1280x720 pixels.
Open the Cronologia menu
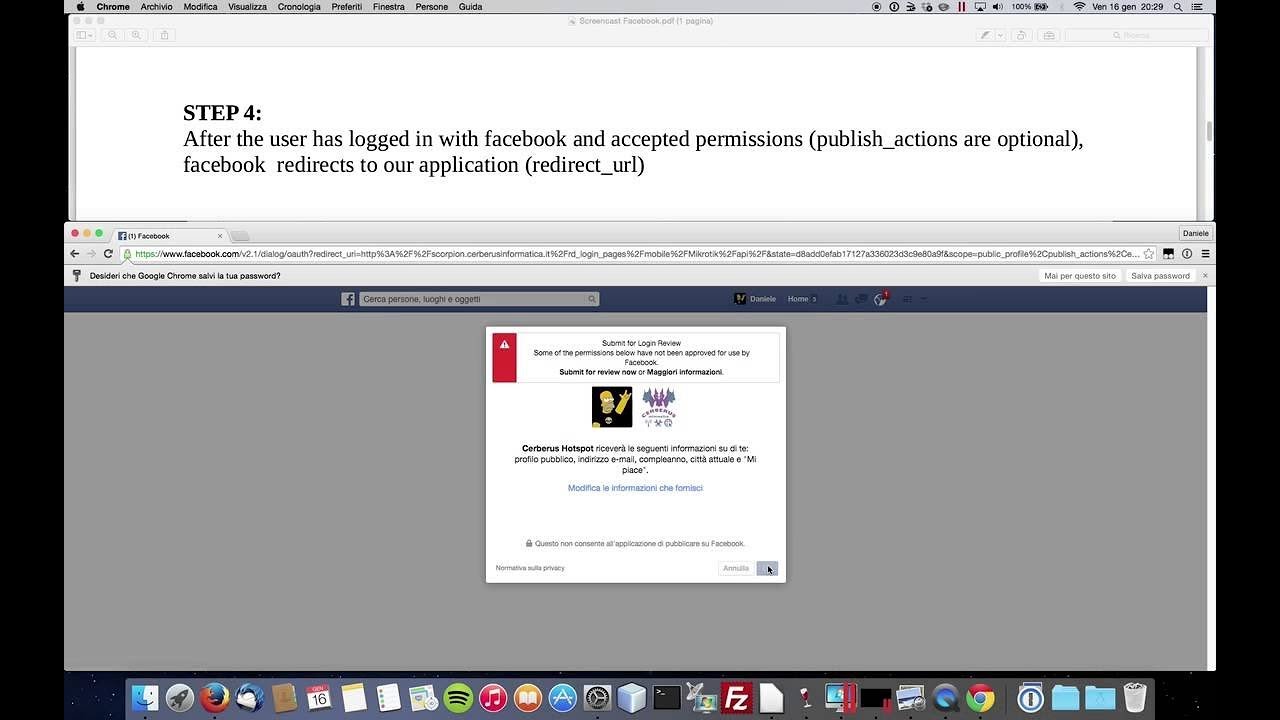pyautogui.click(x=299, y=7)
